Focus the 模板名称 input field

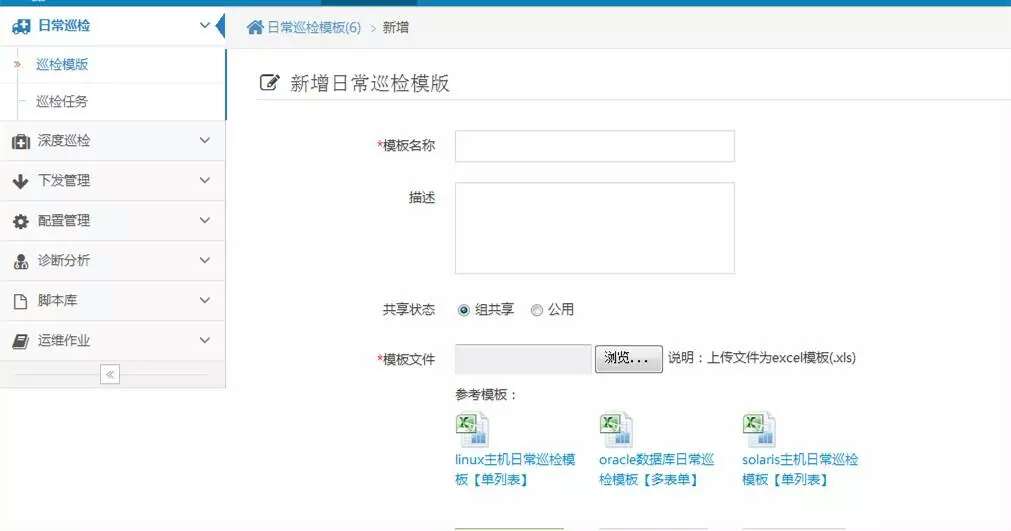point(594,146)
